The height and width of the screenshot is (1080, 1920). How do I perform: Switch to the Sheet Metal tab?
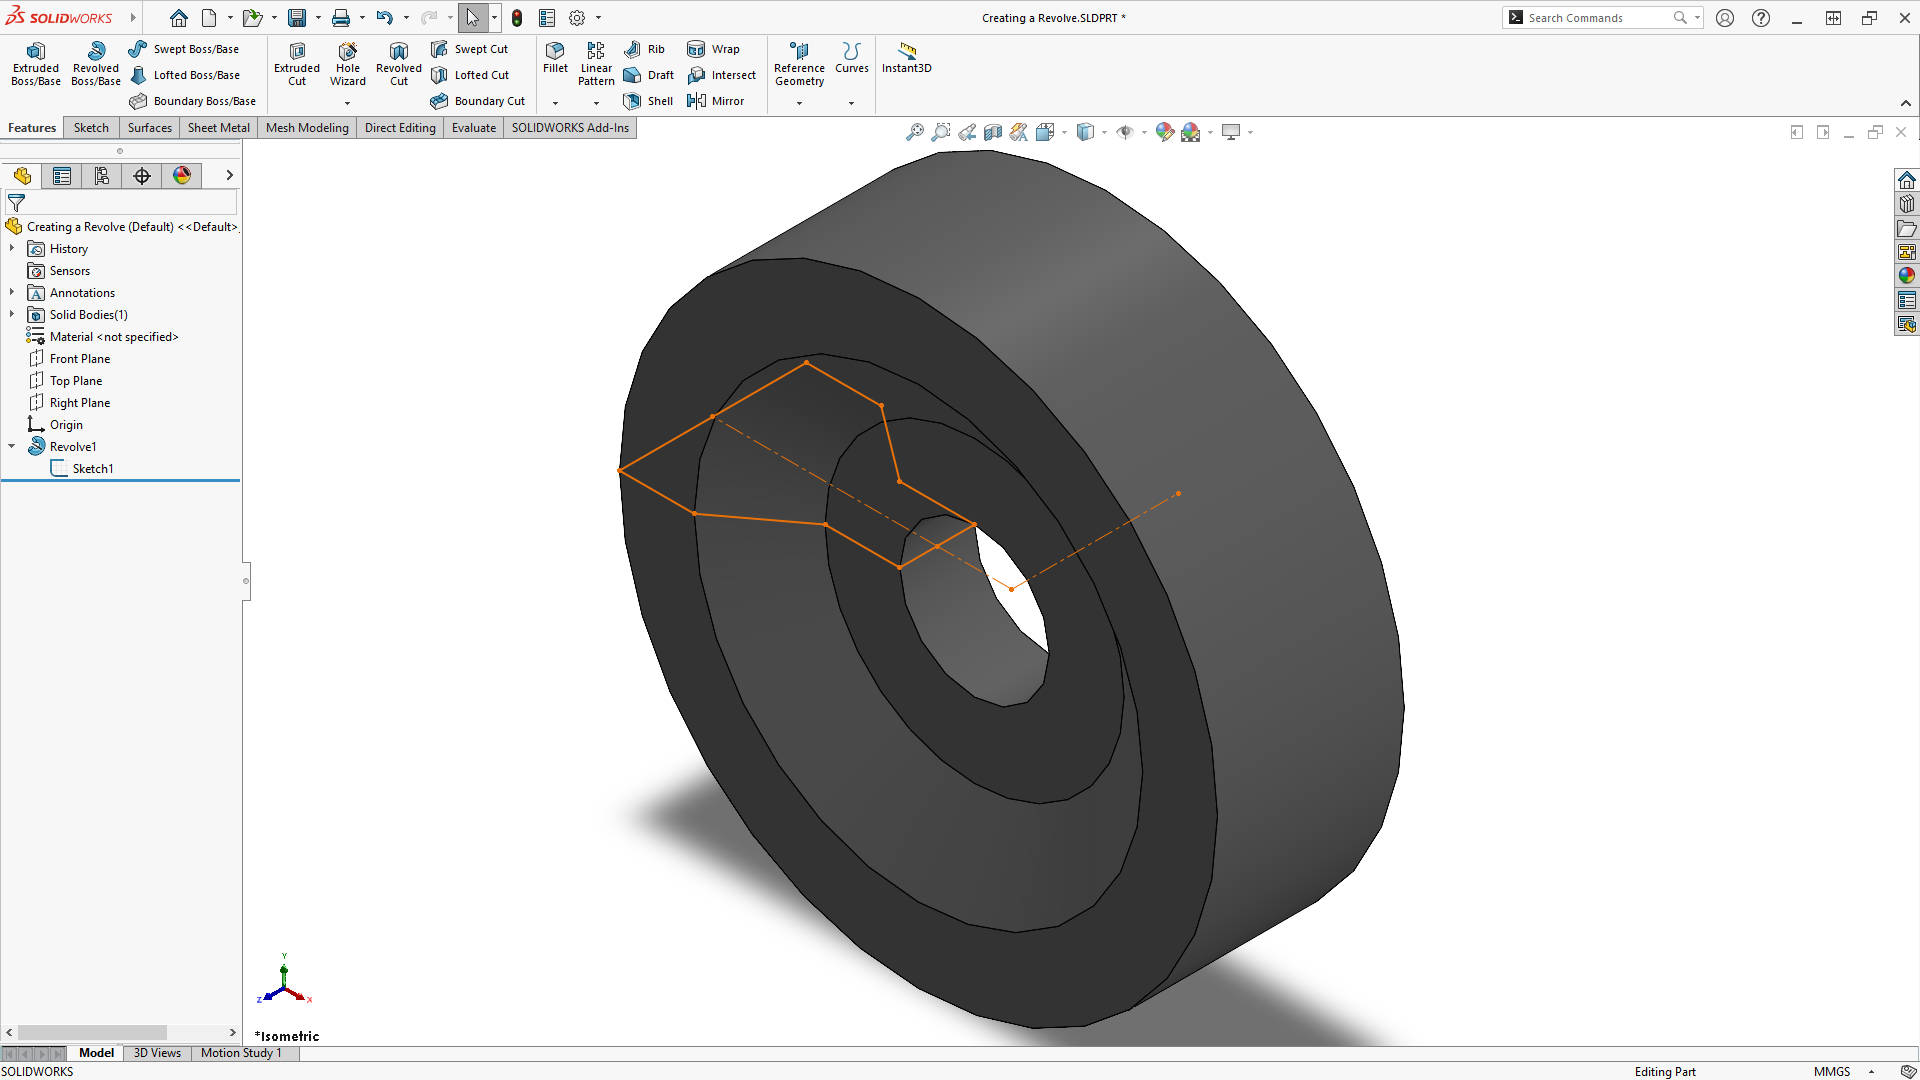tap(218, 127)
